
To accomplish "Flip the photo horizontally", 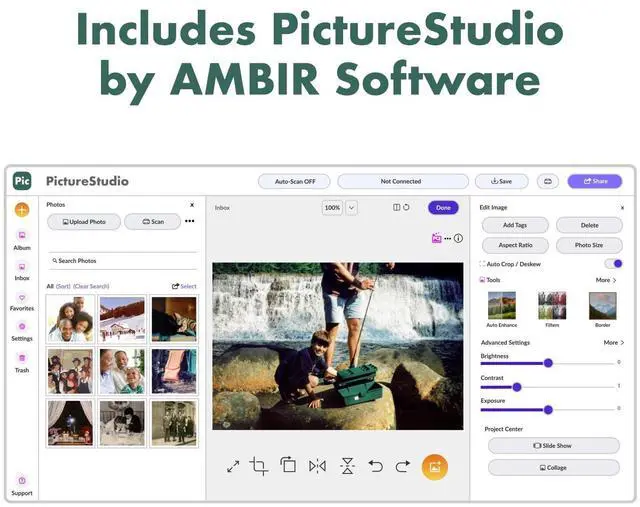I will click(317, 466).
